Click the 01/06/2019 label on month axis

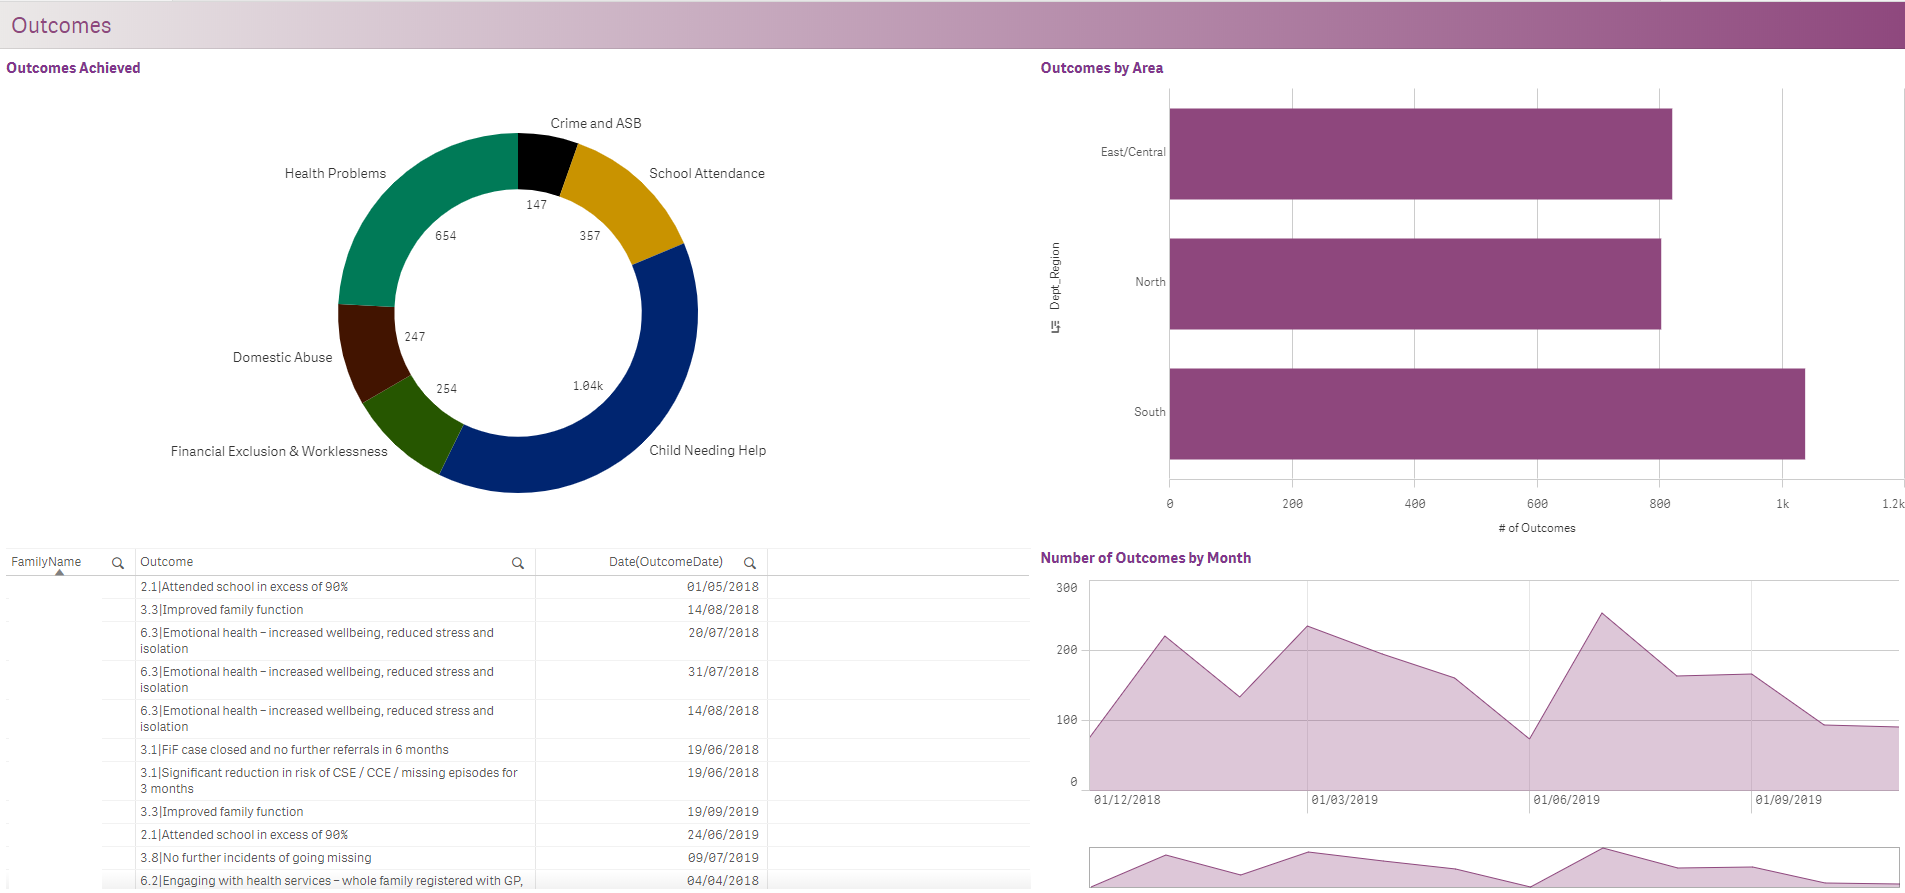coord(1566,800)
